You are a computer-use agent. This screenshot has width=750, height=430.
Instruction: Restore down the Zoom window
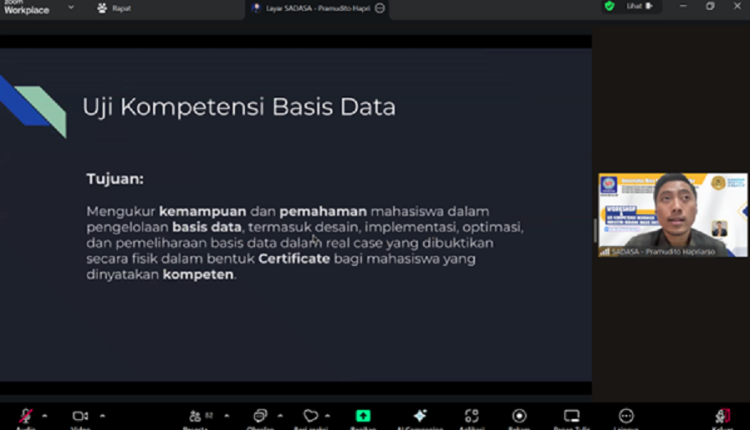pos(710,6)
